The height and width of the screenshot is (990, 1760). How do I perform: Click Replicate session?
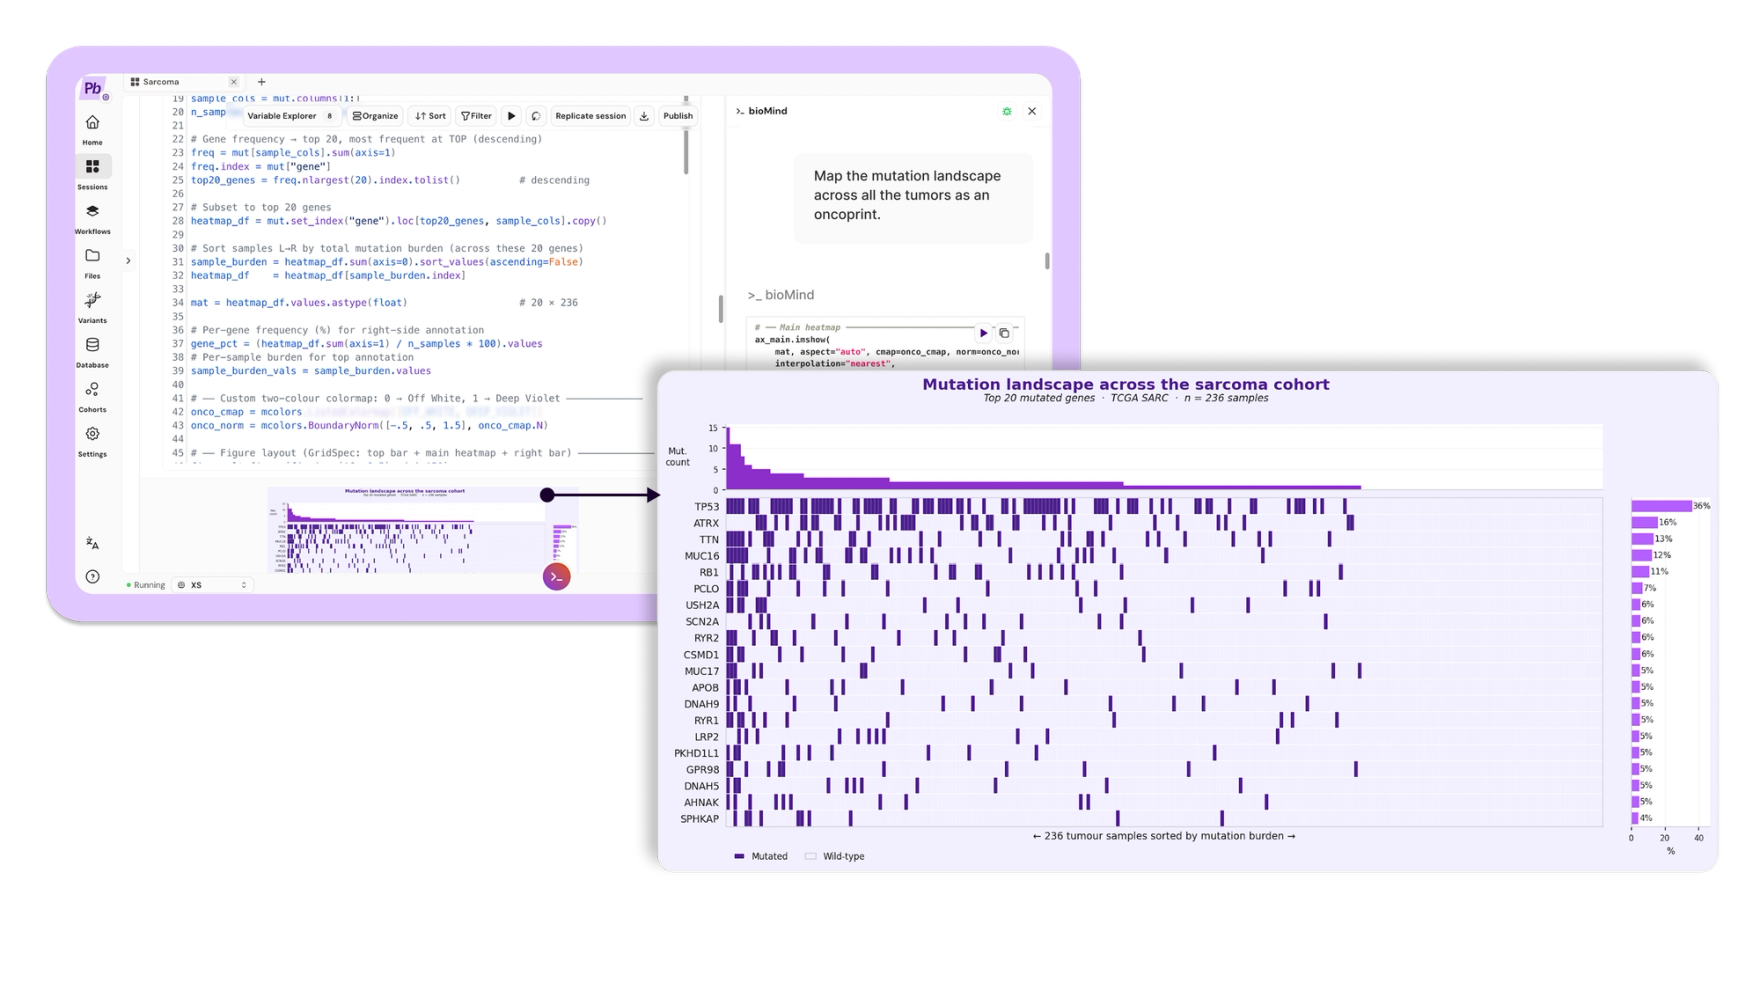(x=590, y=116)
